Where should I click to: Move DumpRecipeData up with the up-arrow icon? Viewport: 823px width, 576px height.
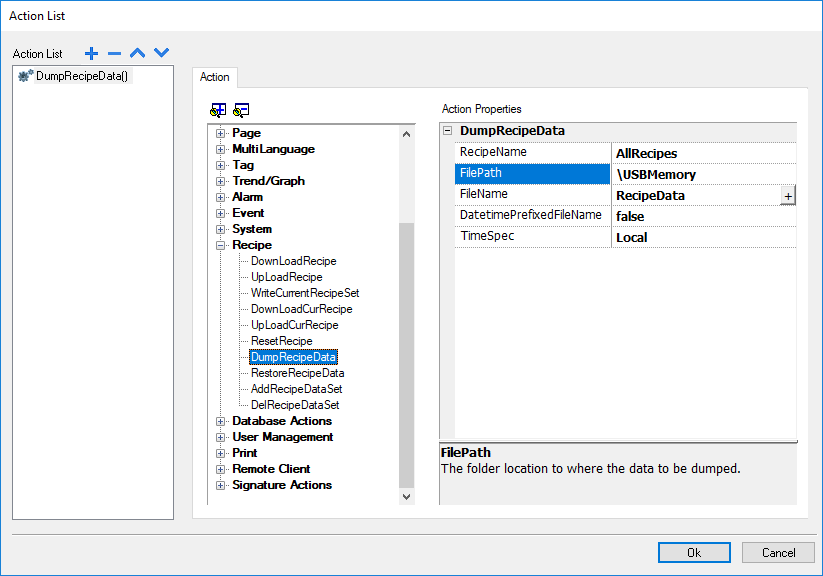click(137, 53)
